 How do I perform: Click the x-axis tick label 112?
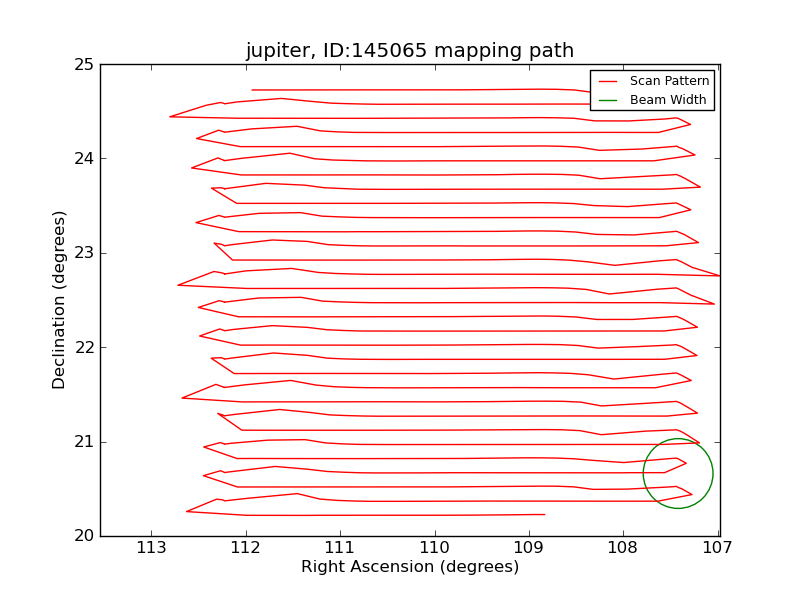click(x=246, y=548)
